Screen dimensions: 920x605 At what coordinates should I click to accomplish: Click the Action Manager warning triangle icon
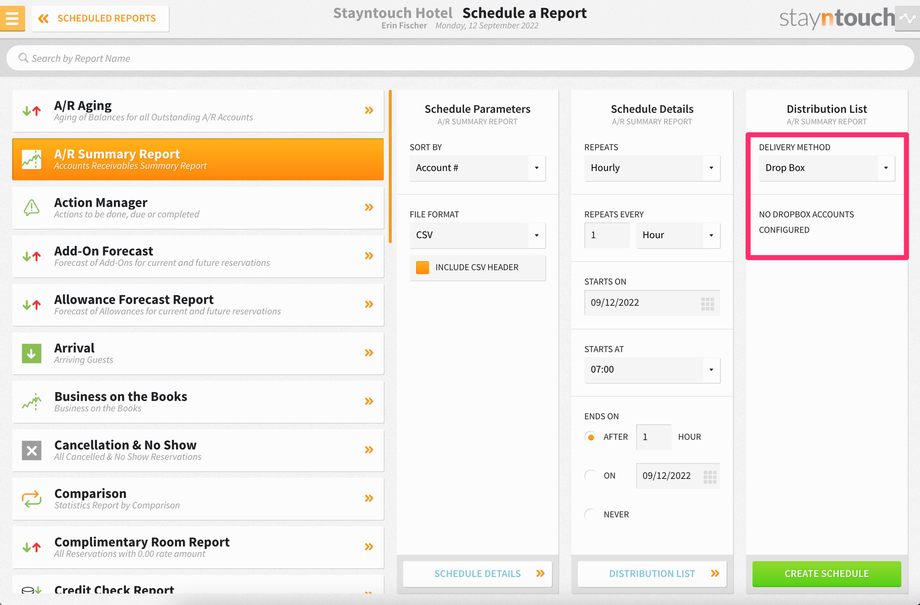click(32, 207)
